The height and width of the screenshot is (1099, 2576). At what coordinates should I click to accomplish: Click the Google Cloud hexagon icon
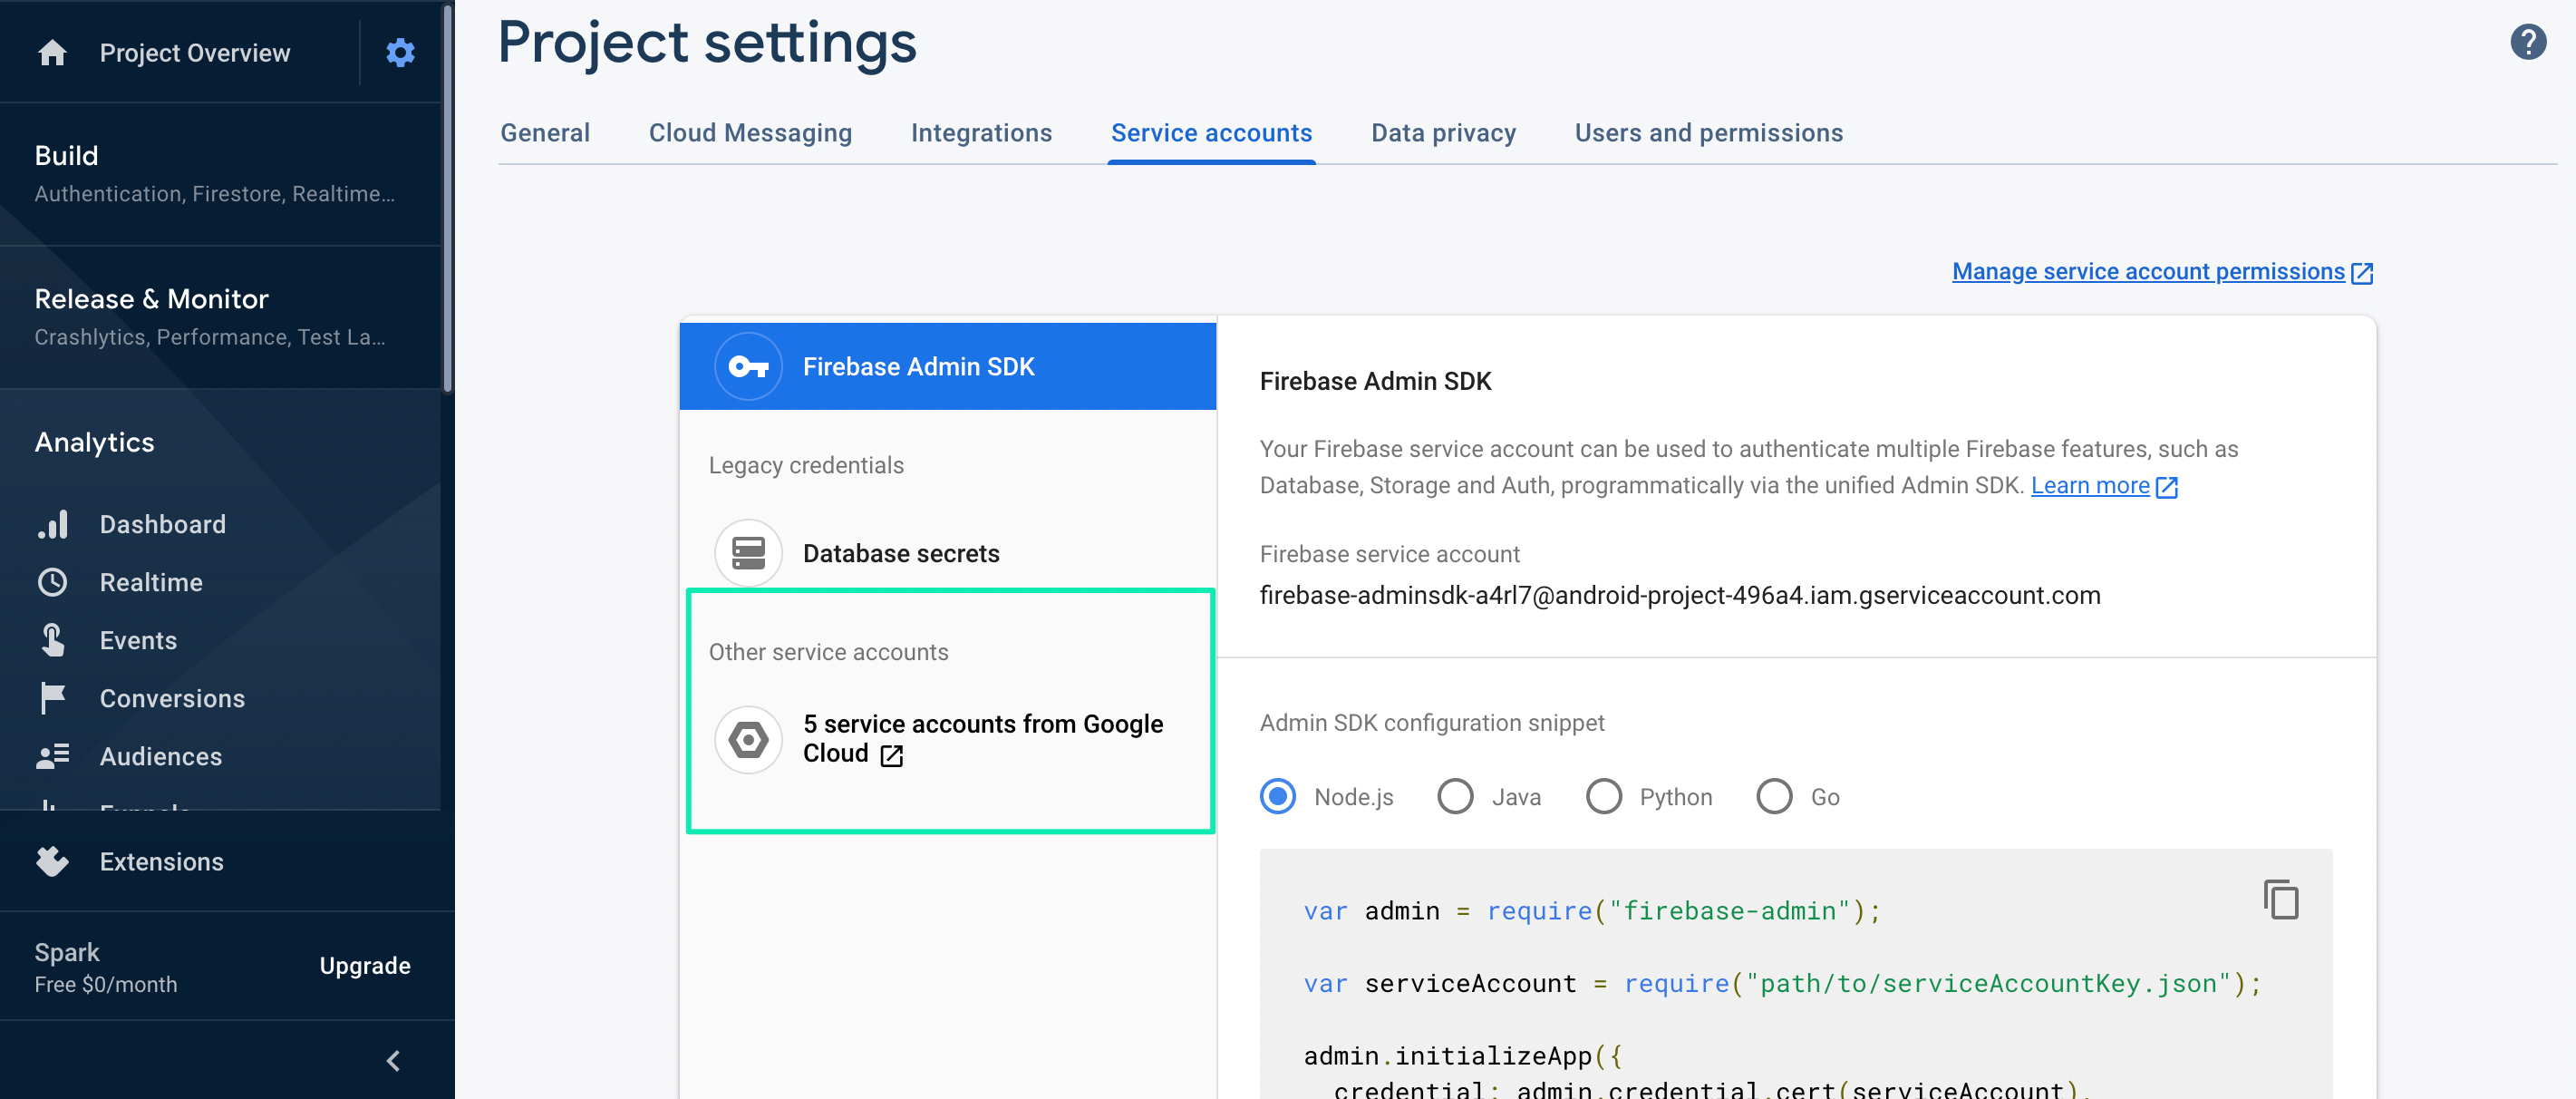[x=748, y=740]
